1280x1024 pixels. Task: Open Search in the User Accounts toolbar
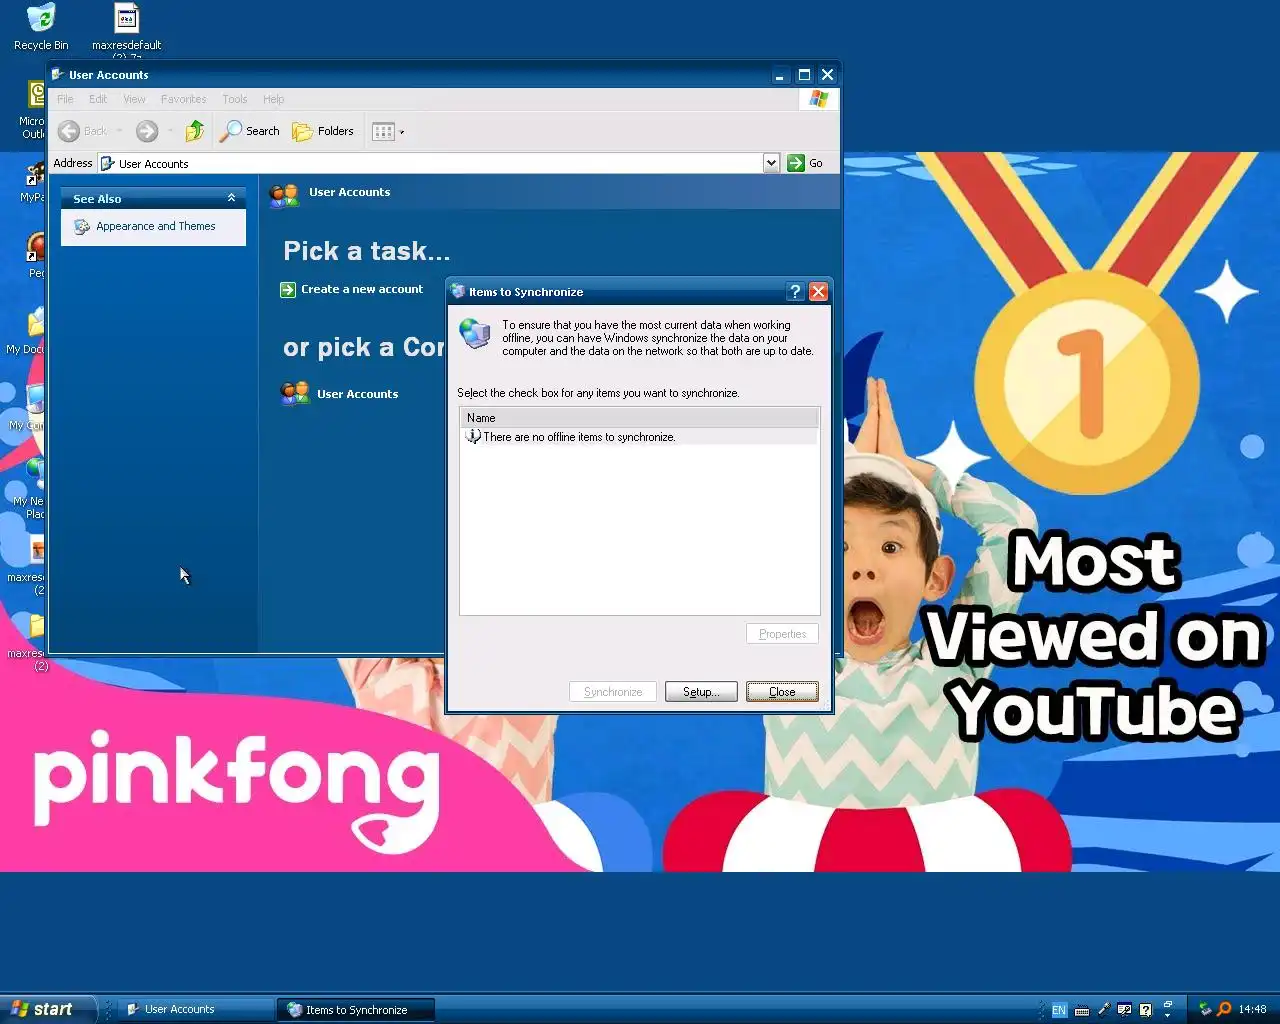(250, 131)
